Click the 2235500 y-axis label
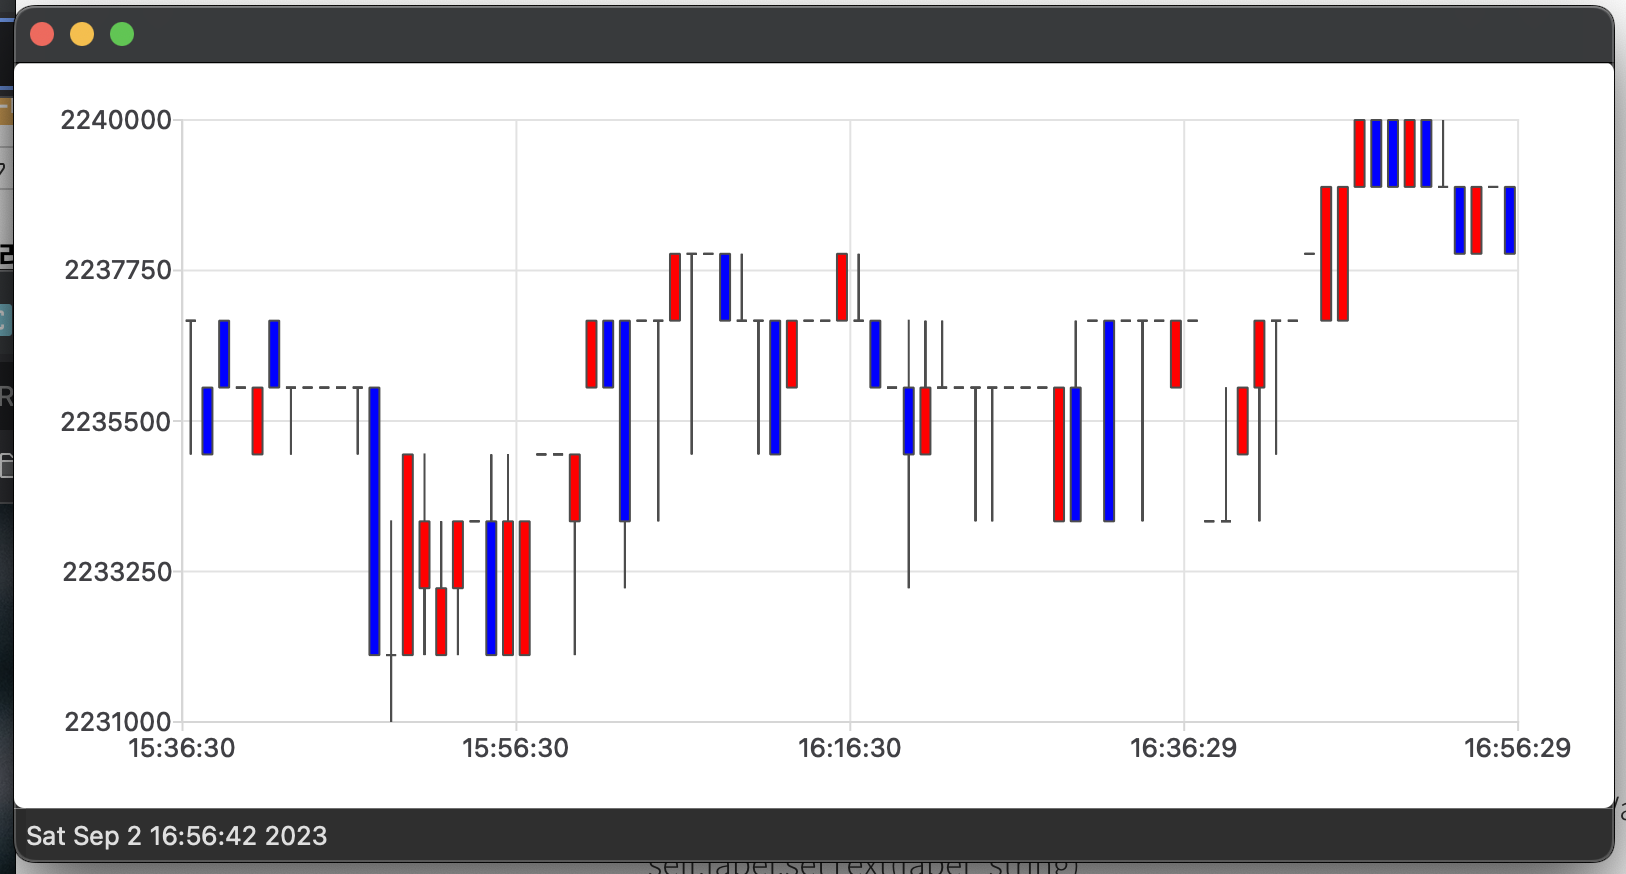The height and width of the screenshot is (874, 1626). (x=116, y=421)
